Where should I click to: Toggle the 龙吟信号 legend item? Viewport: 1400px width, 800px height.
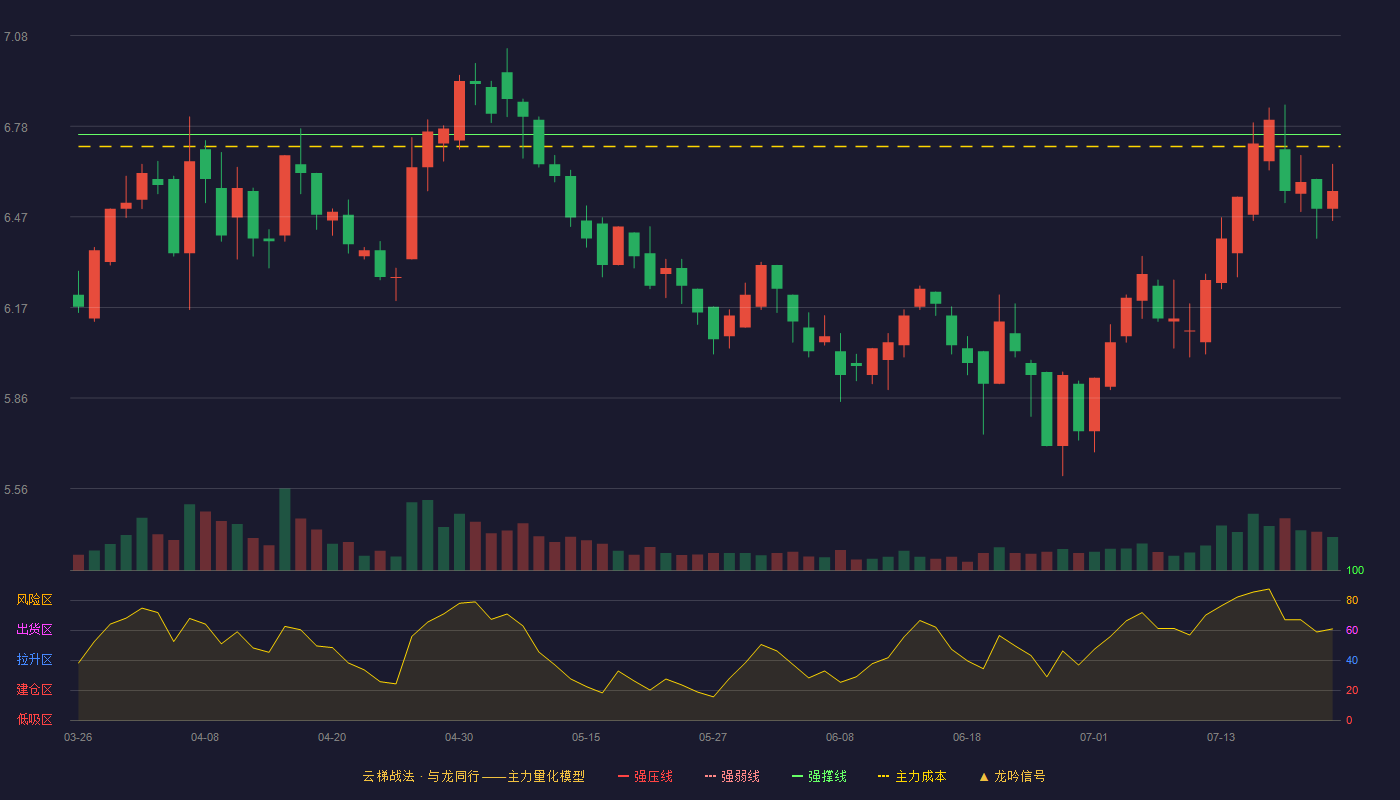click(x=1012, y=776)
